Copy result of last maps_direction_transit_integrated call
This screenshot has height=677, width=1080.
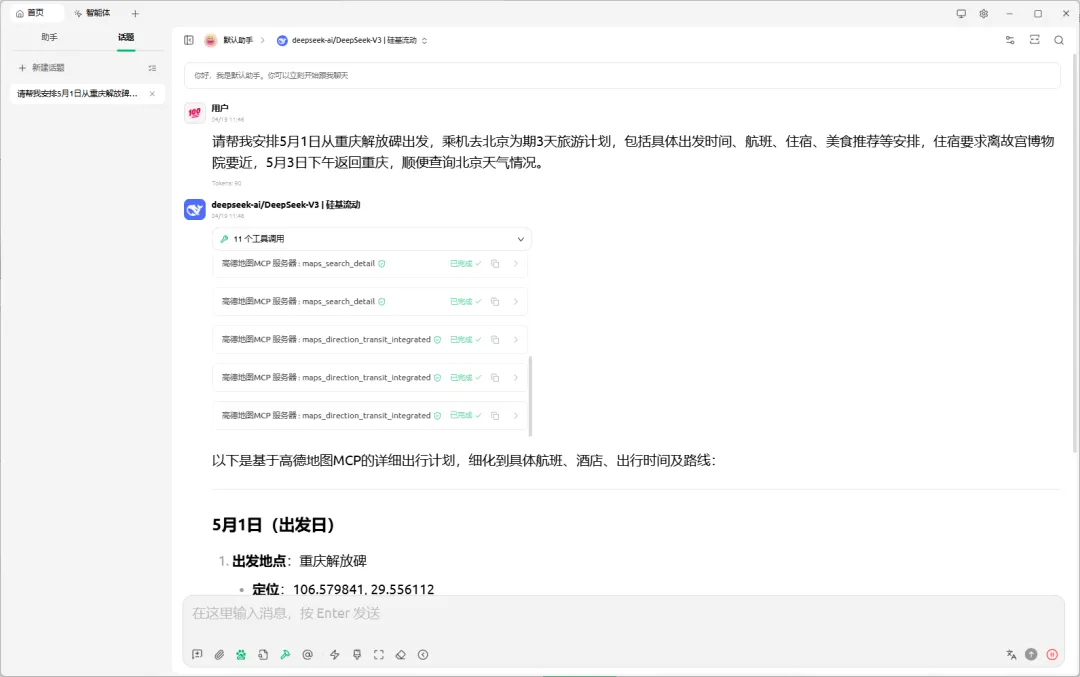495,415
